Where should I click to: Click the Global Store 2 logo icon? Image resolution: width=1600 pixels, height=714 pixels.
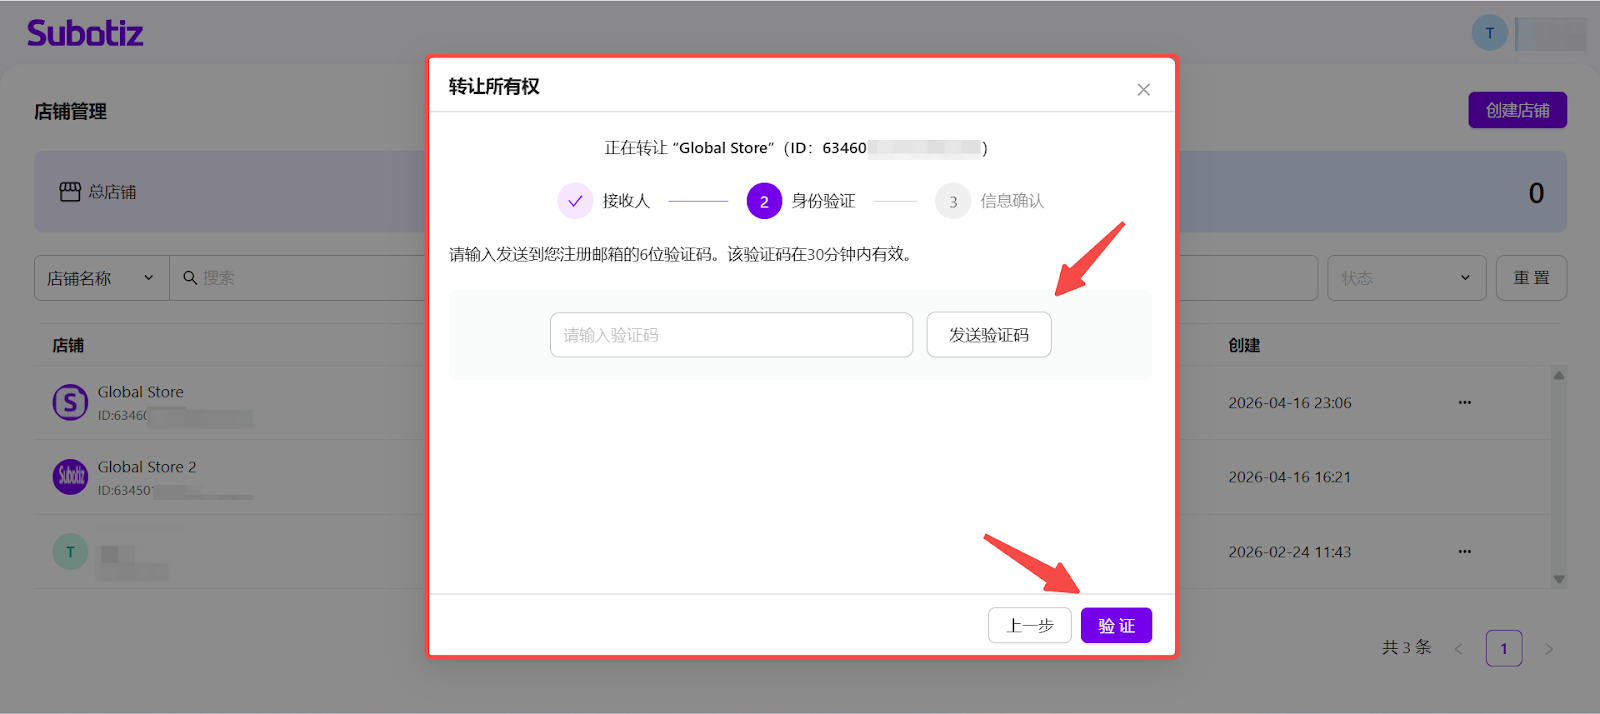[70, 477]
